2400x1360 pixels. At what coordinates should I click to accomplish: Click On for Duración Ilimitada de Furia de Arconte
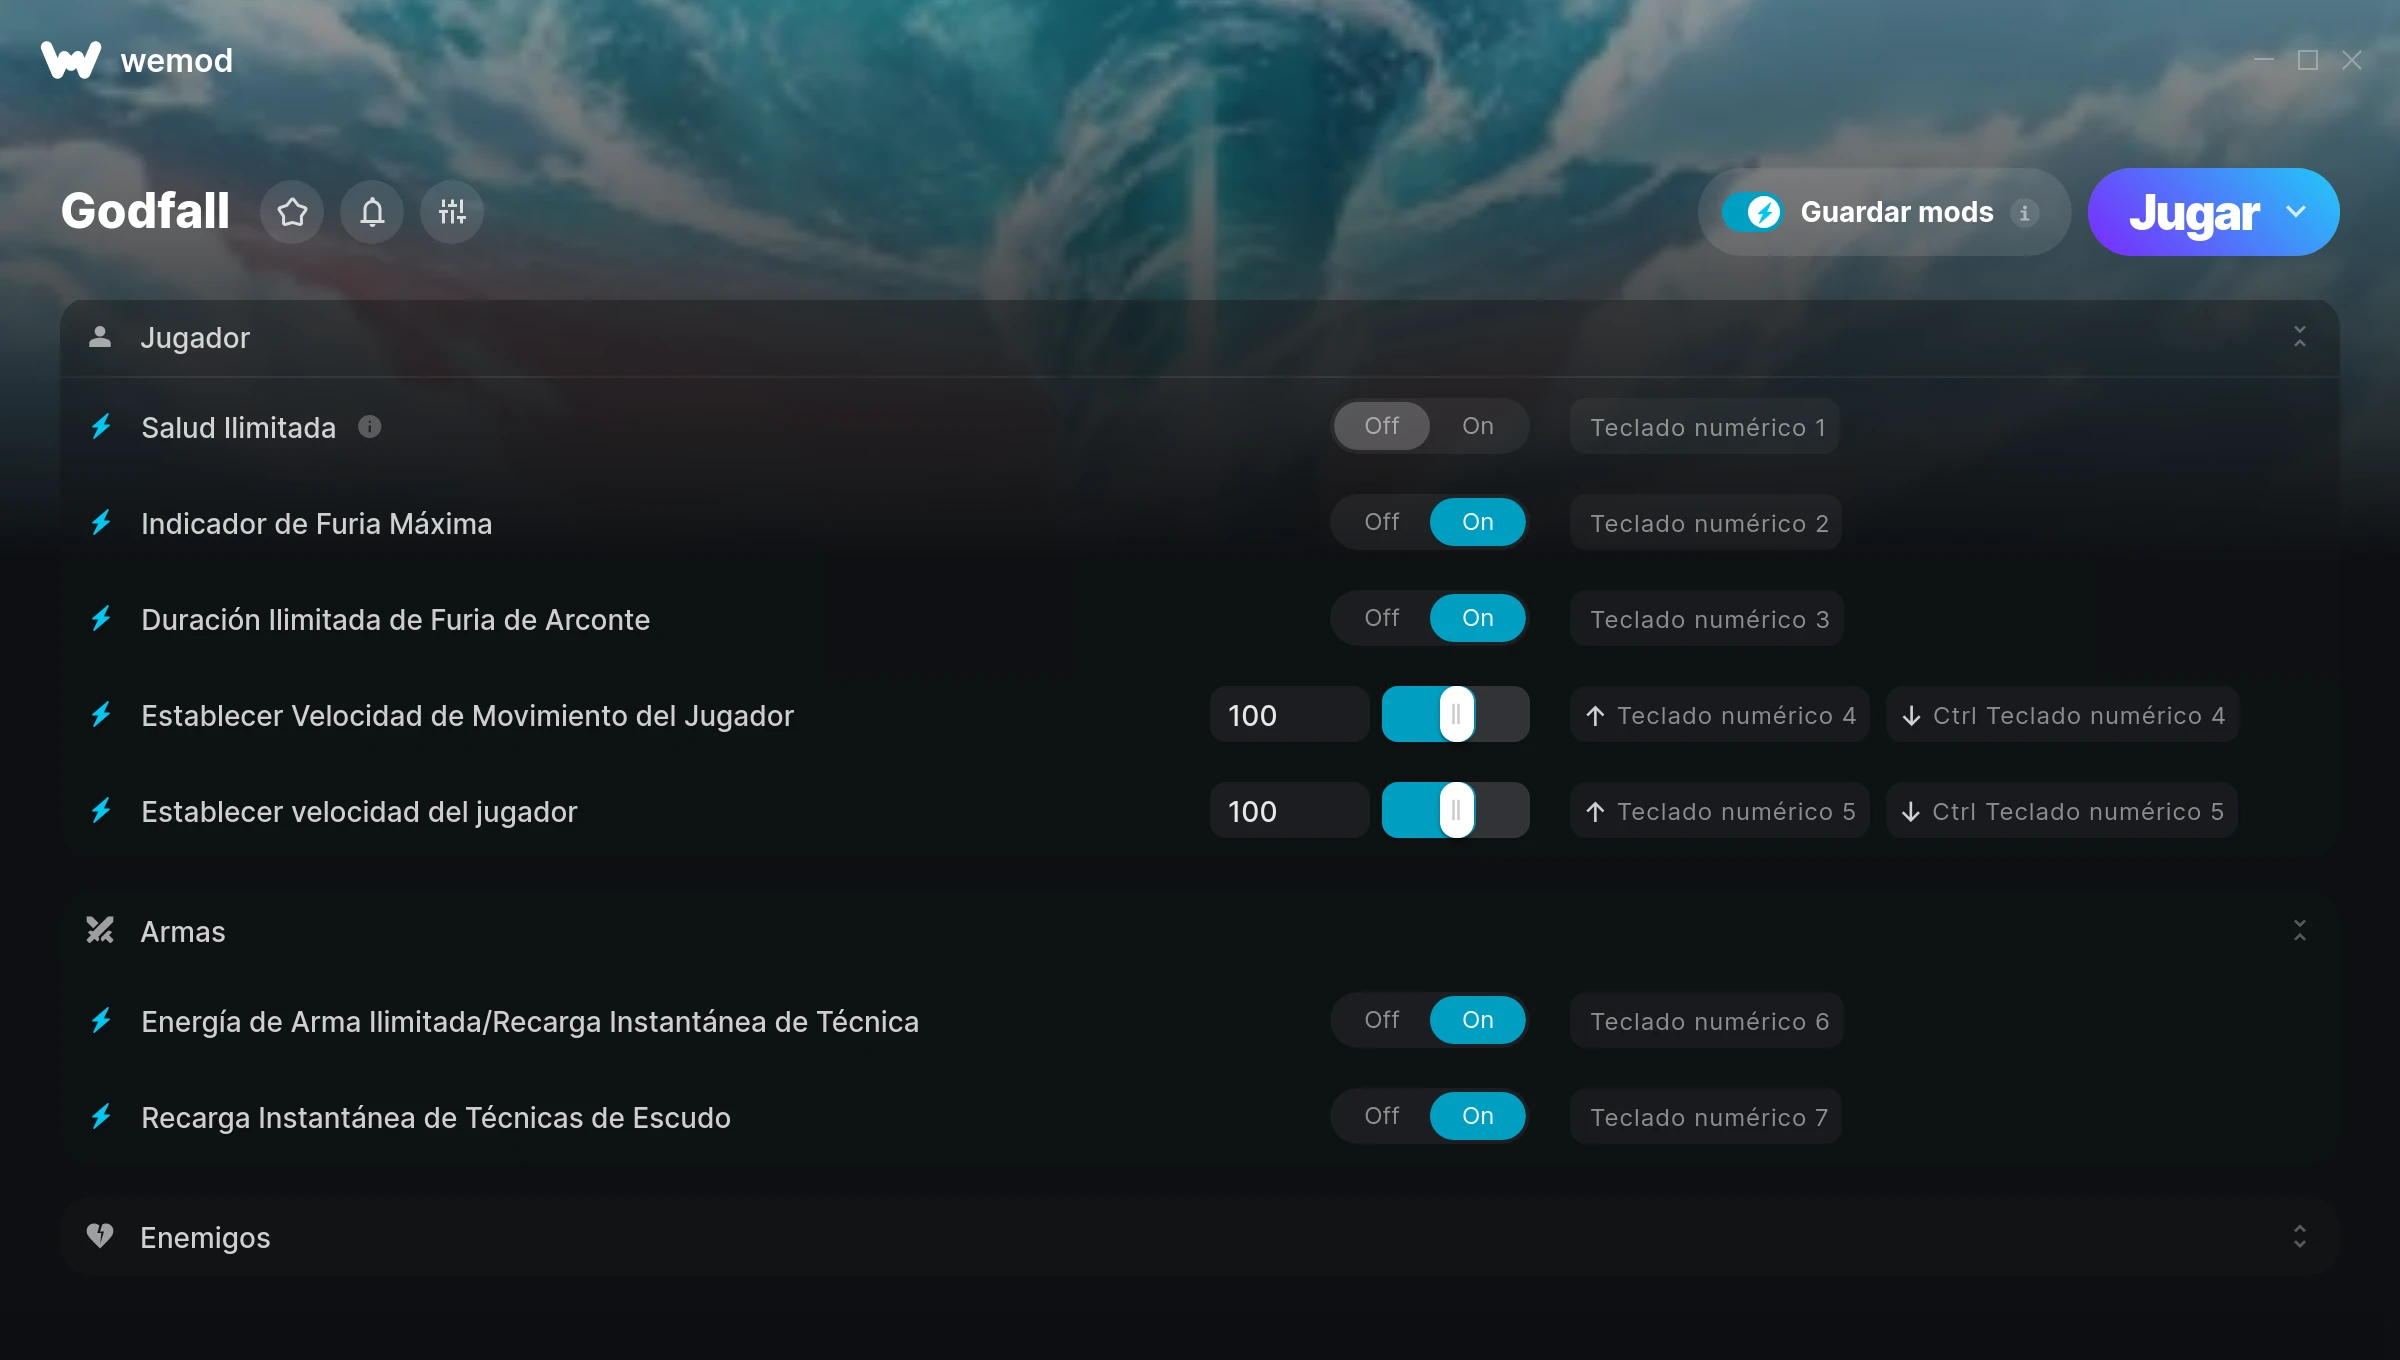[x=1478, y=618]
